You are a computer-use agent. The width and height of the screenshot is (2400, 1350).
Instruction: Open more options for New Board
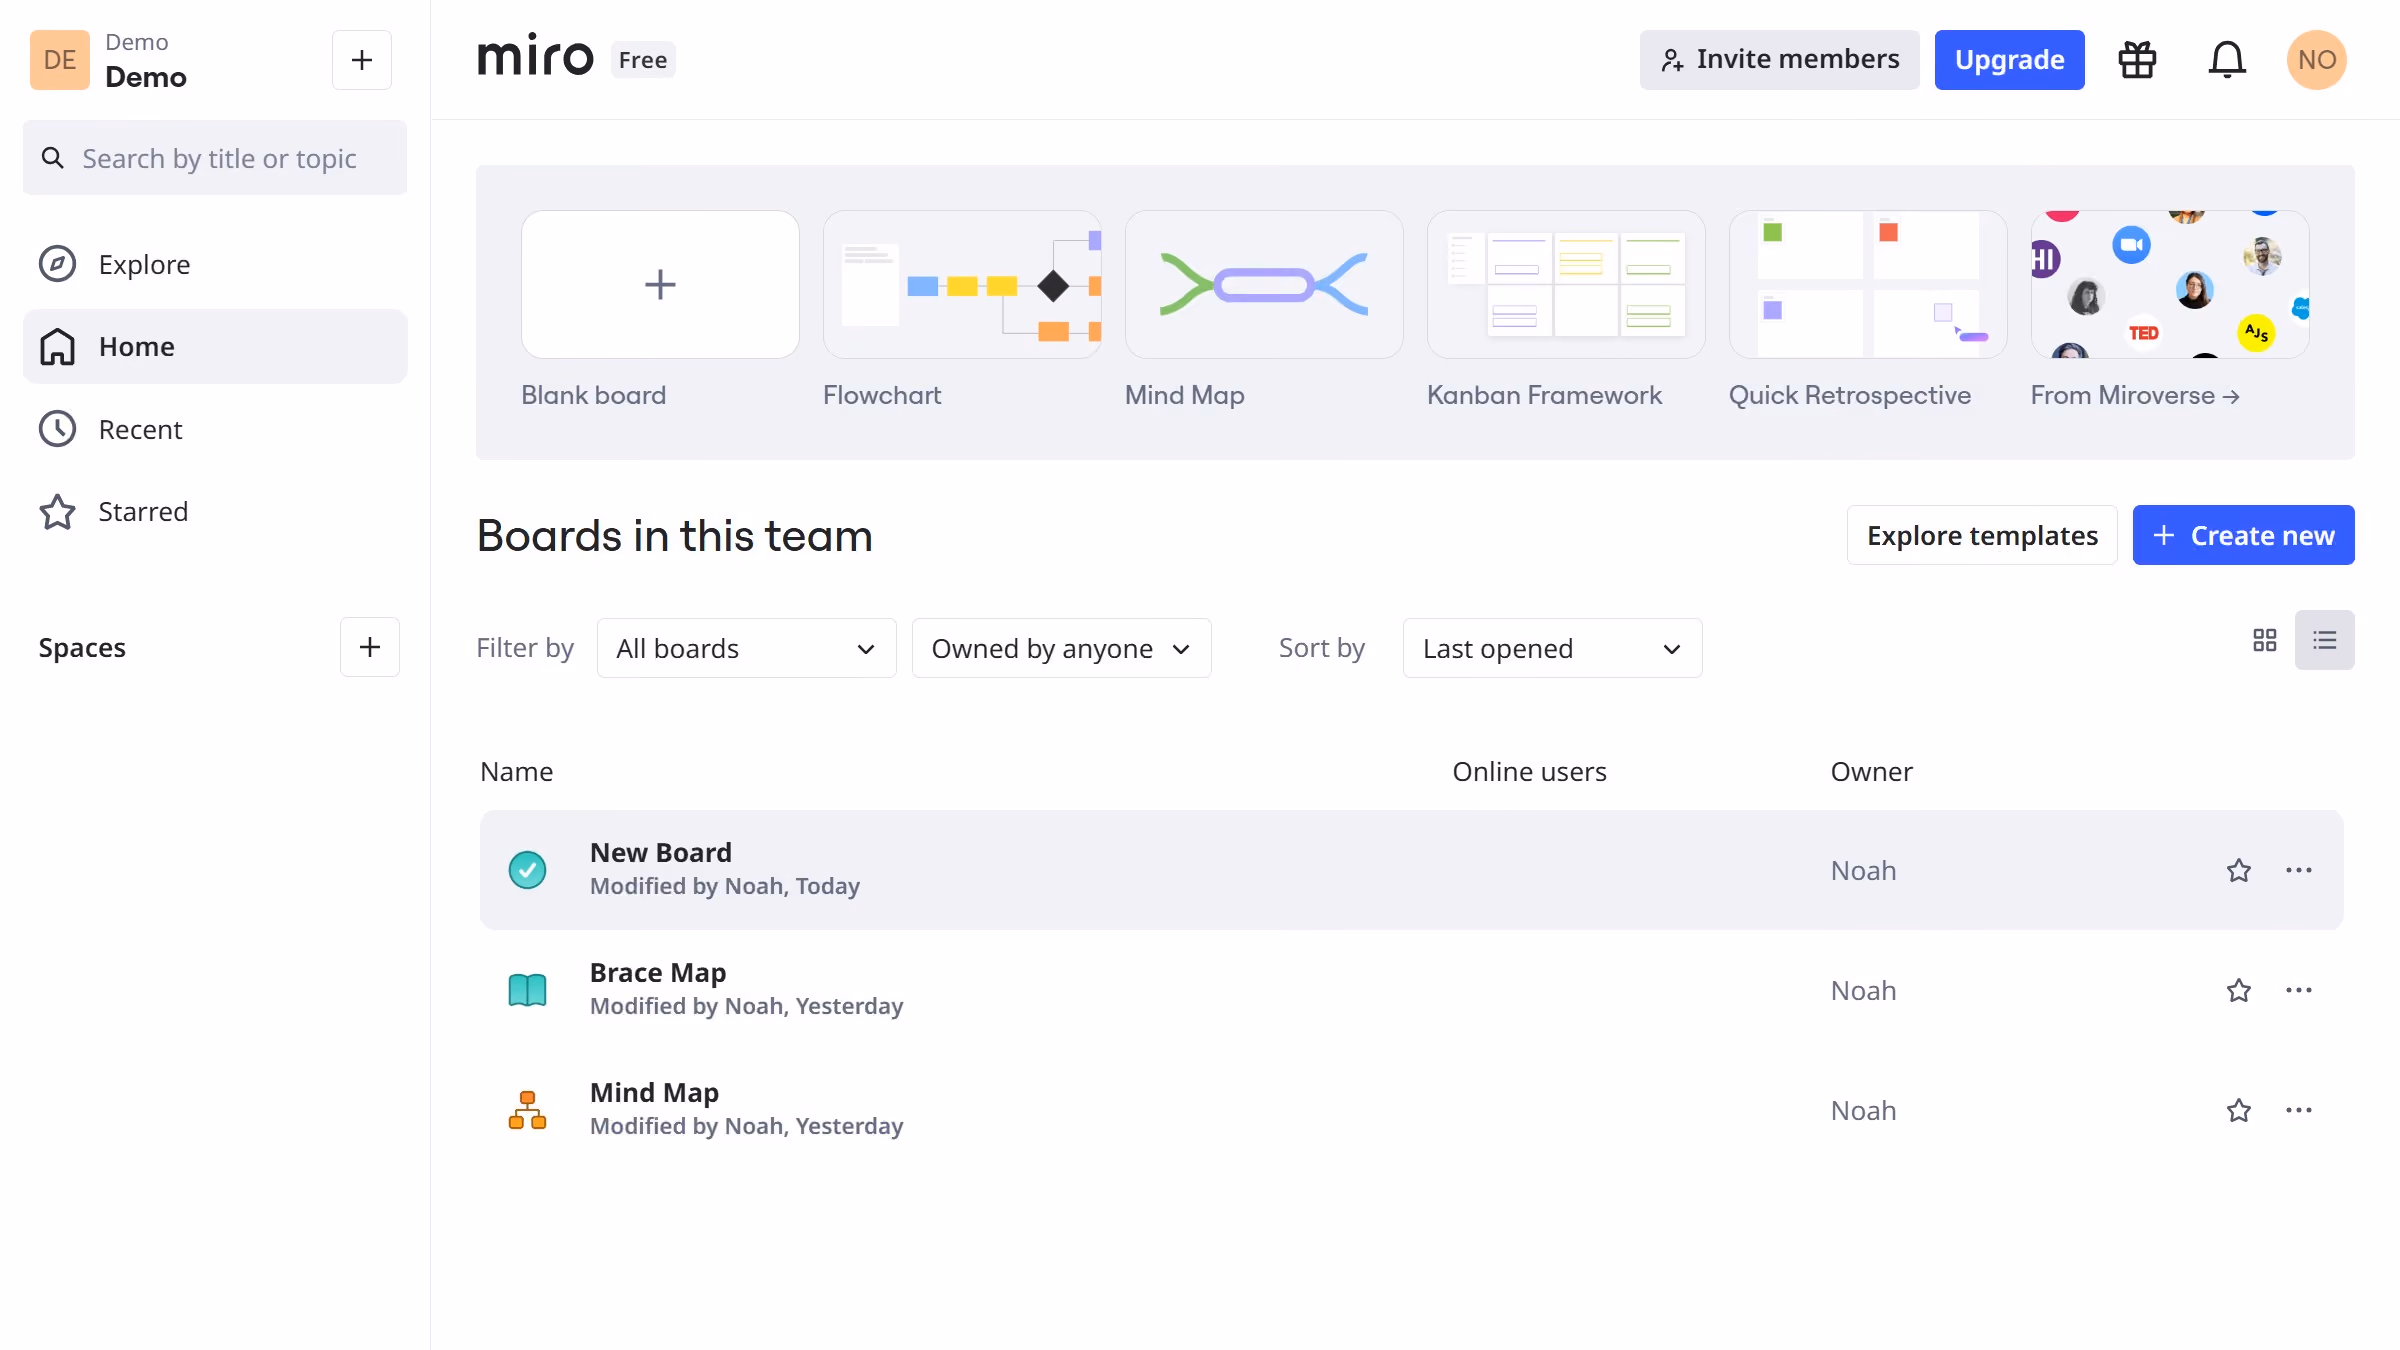[x=2299, y=870]
